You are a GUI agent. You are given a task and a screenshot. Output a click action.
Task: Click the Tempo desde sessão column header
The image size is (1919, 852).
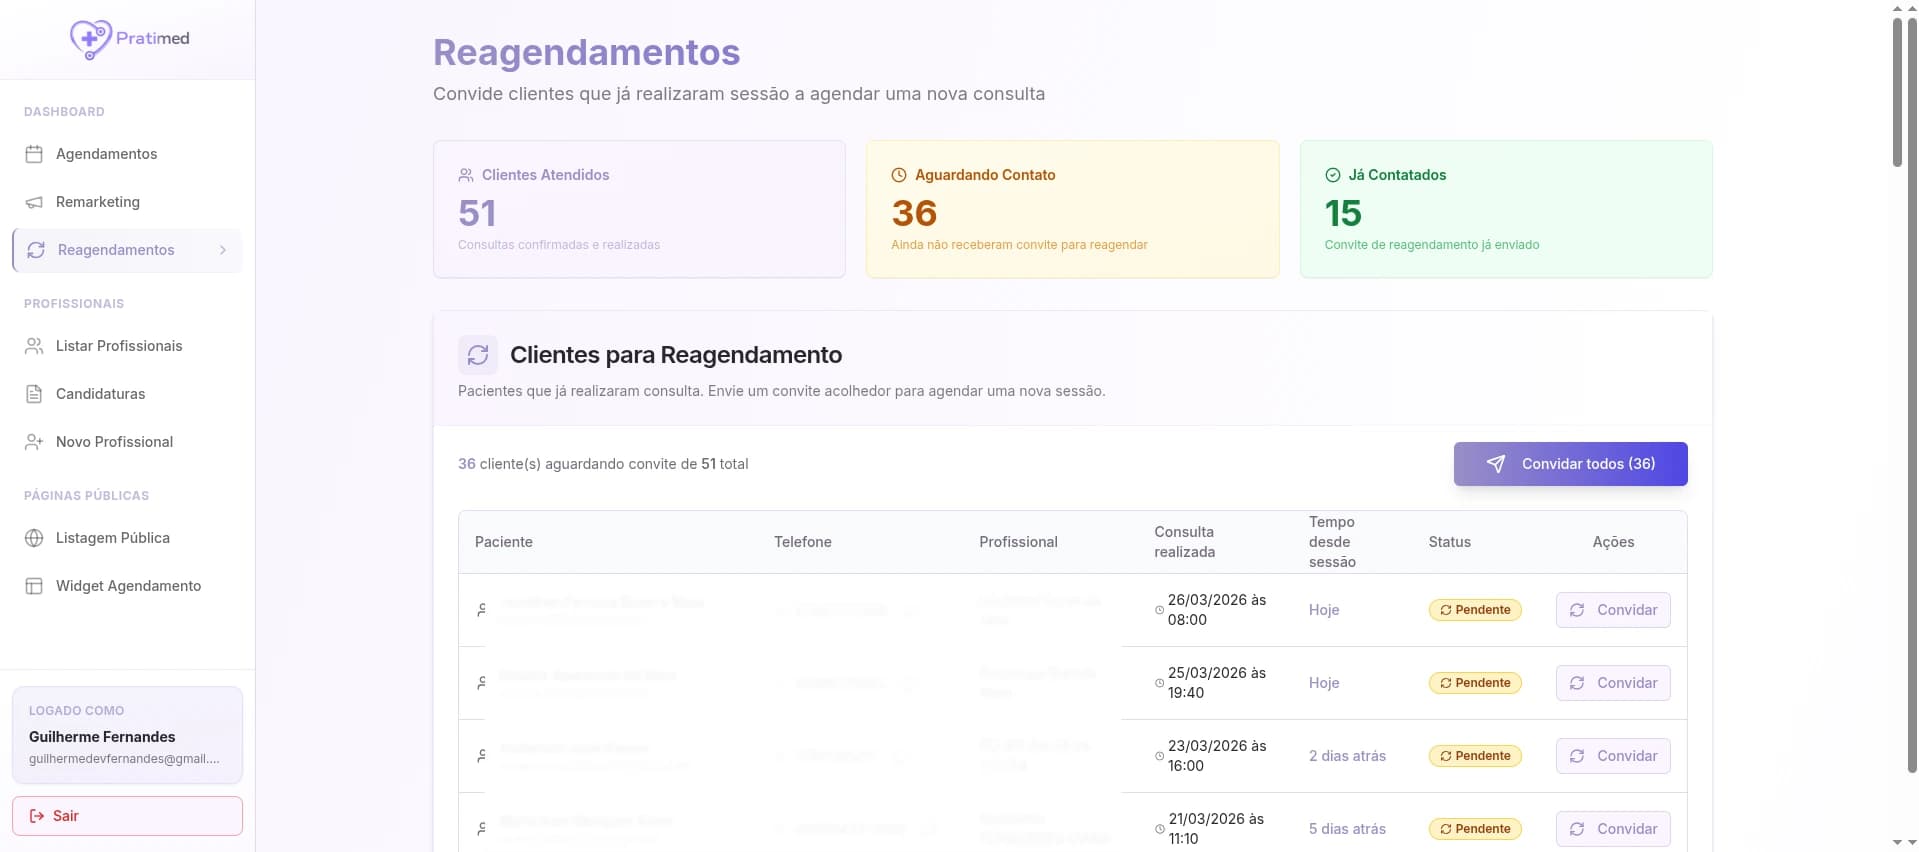tap(1333, 542)
